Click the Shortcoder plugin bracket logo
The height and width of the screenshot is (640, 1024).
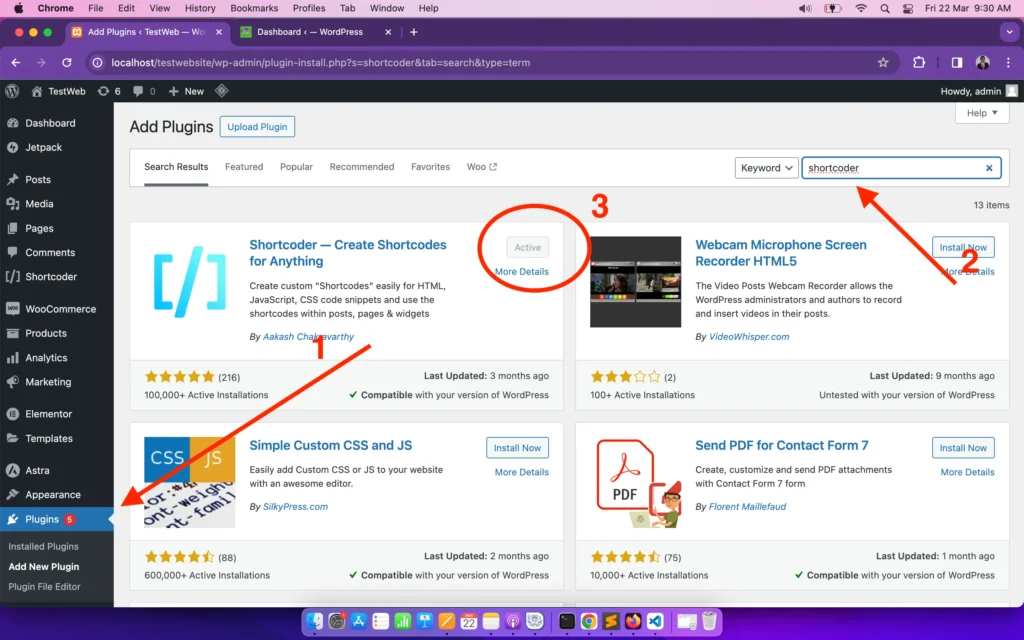click(x=189, y=282)
